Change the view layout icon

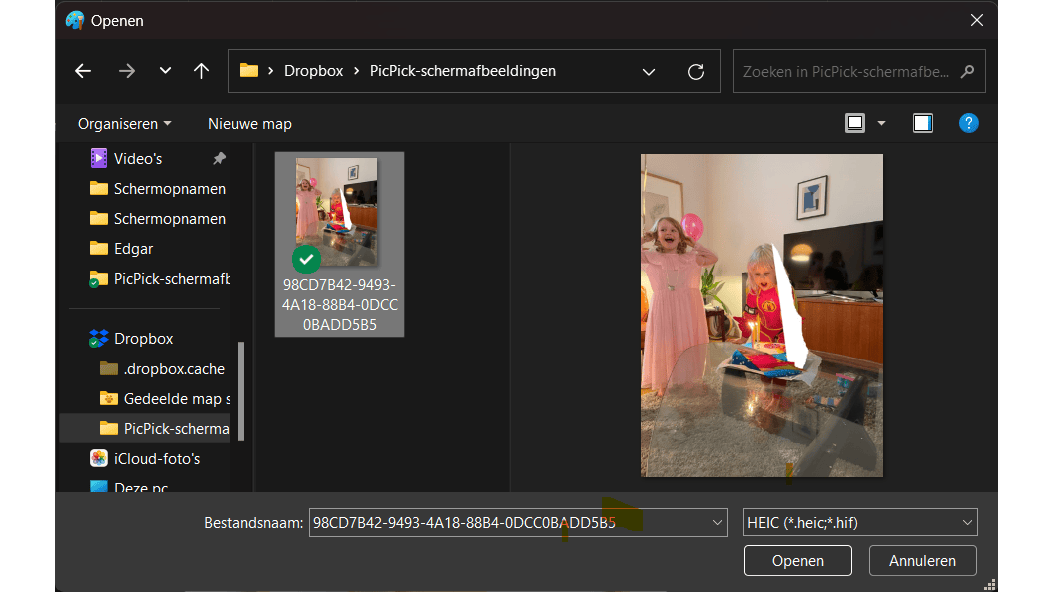[855, 123]
